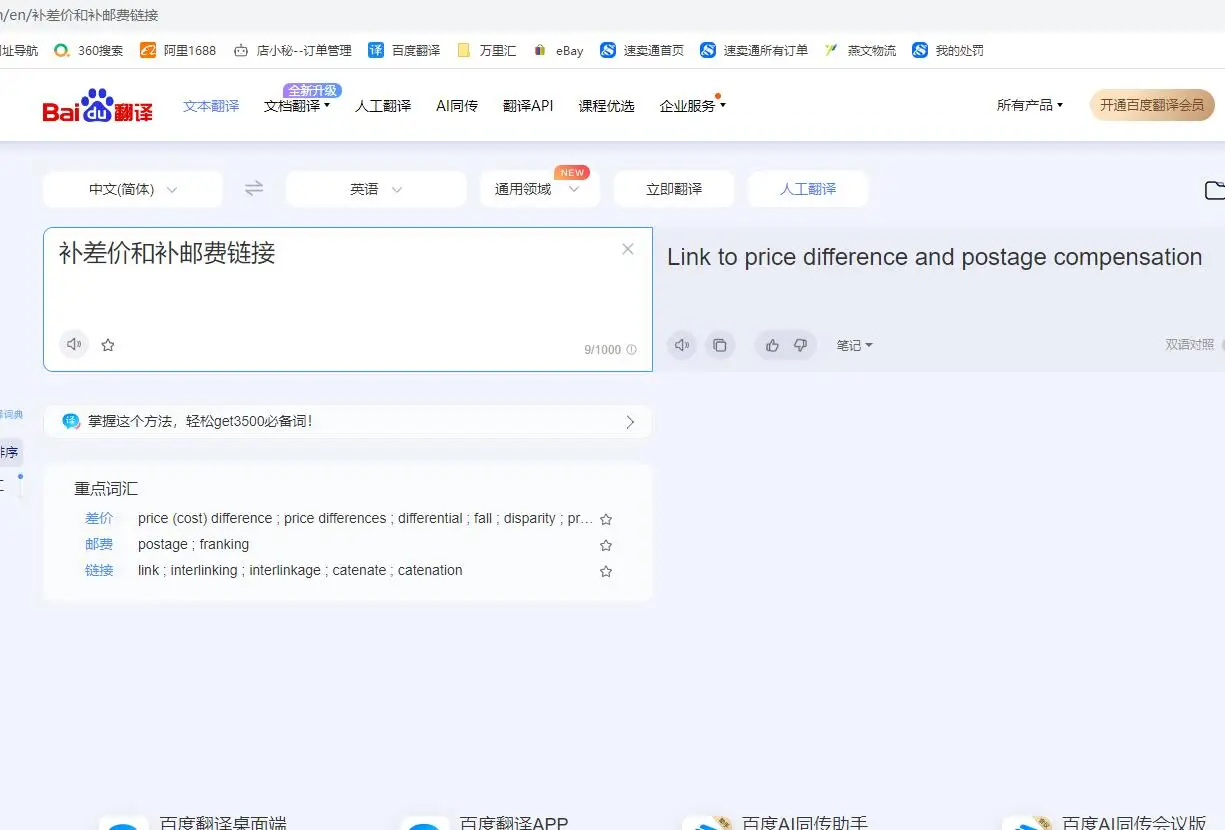
Task: Star the 差价 vocabulary entry
Action: point(606,519)
